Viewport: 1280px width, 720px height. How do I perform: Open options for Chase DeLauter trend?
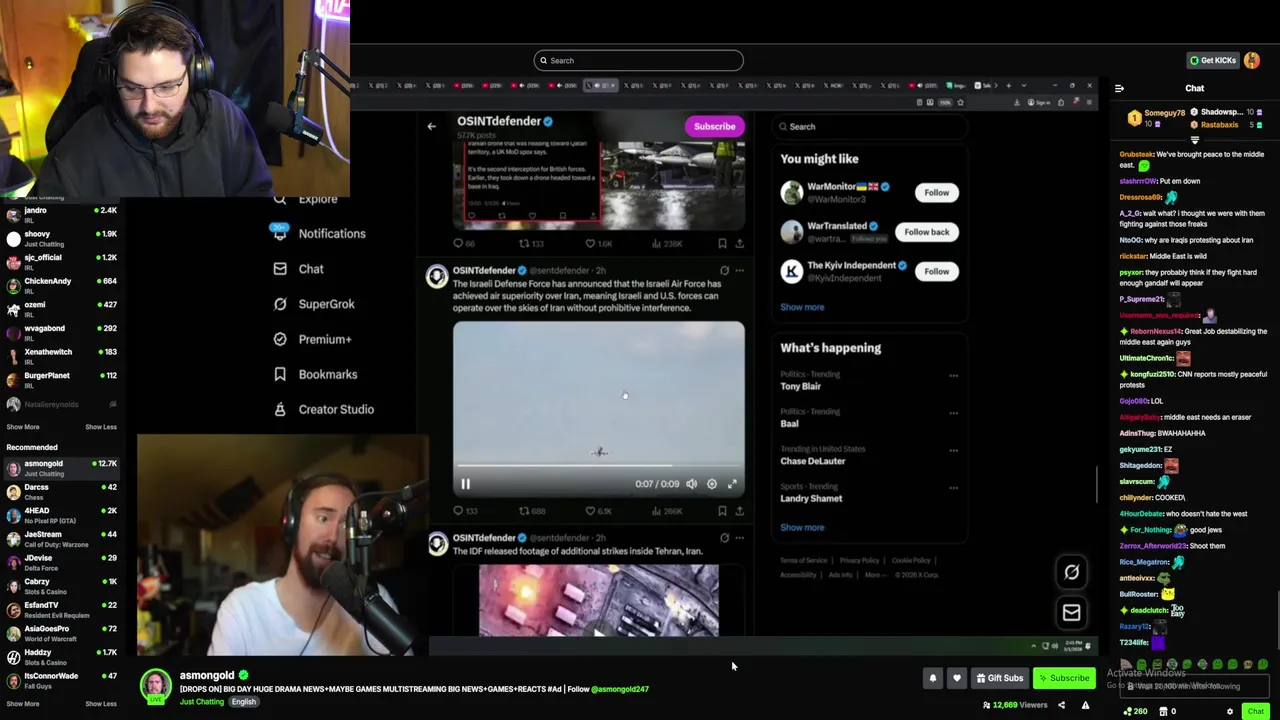click(x=953, y=450)
